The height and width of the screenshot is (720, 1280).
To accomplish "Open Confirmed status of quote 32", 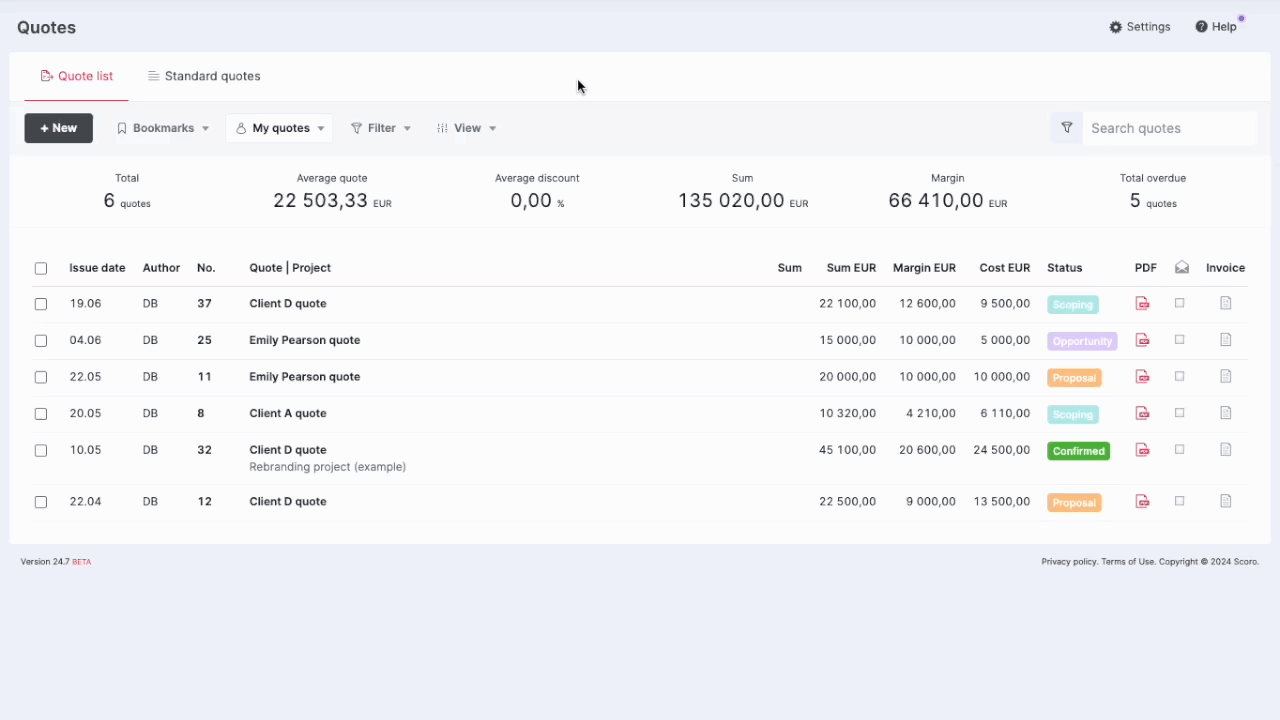I will (x=1078, y=451).
